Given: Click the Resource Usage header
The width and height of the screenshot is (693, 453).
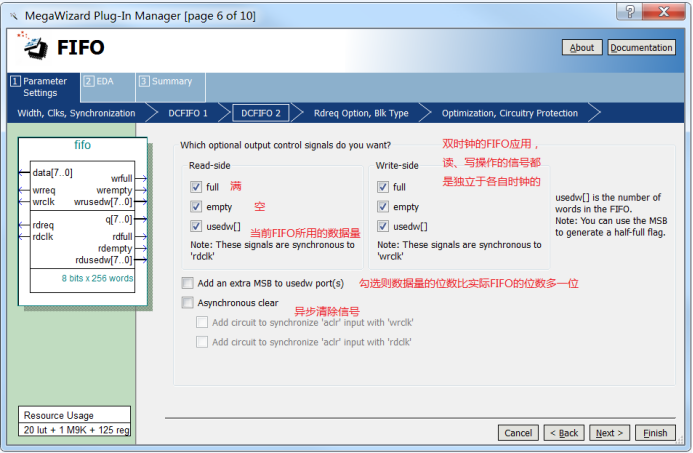Looking at the screenshot, I should (58, 415).
